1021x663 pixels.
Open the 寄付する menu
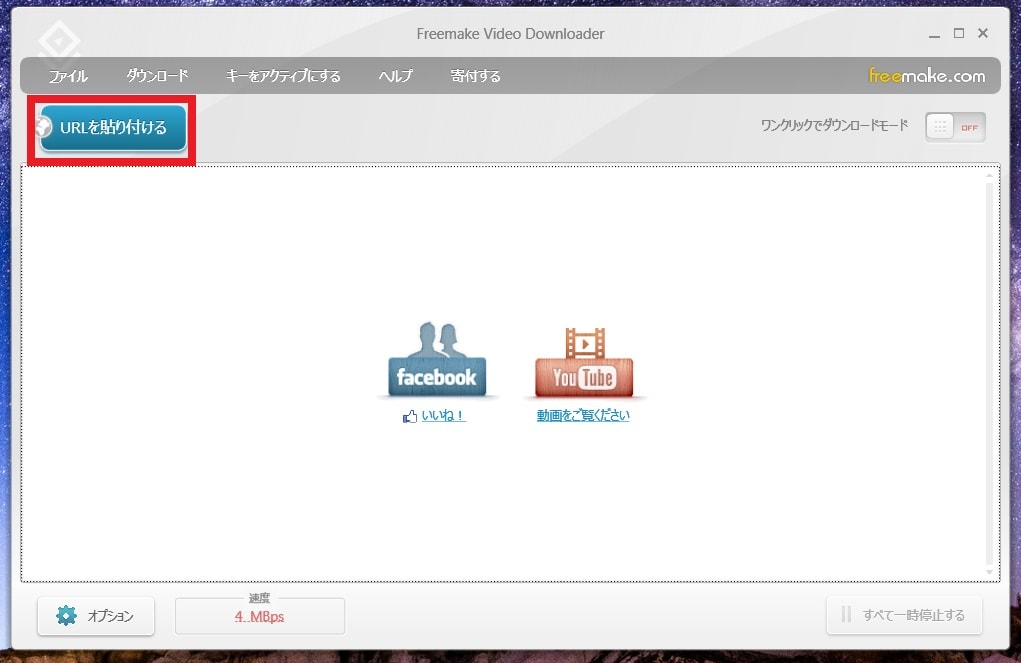[x=475, y=76]
